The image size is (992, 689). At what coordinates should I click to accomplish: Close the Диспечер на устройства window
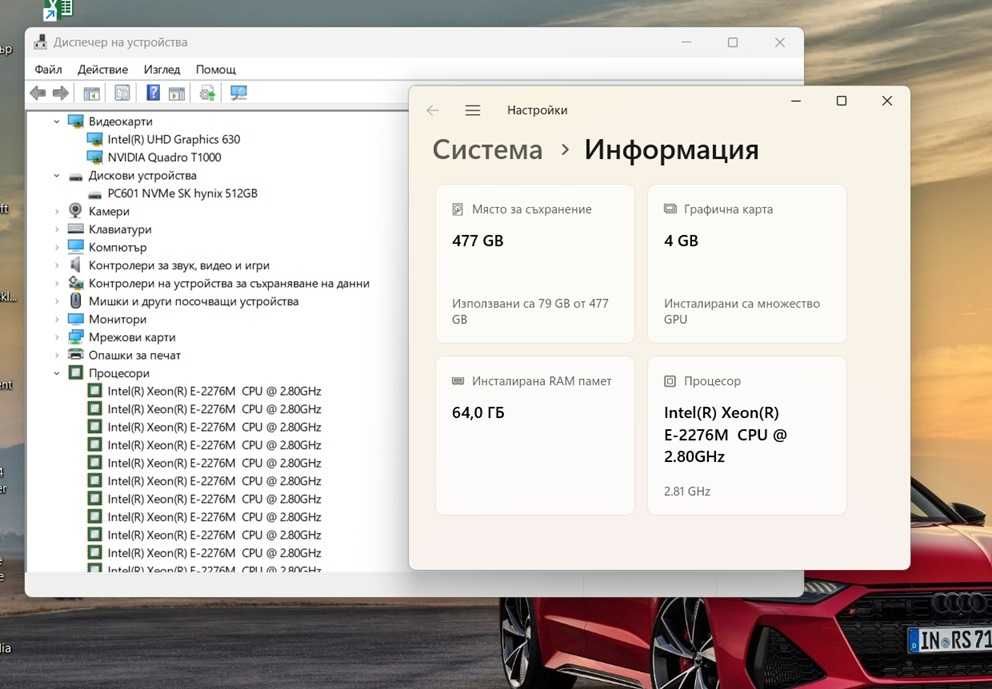point(779,42)
